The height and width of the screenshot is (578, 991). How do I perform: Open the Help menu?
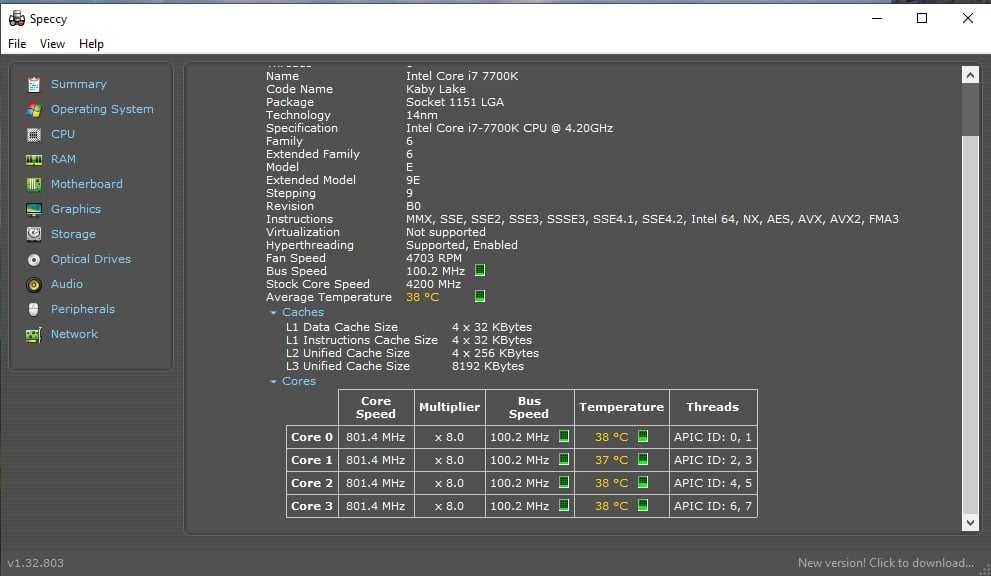(x=91, y=44)
